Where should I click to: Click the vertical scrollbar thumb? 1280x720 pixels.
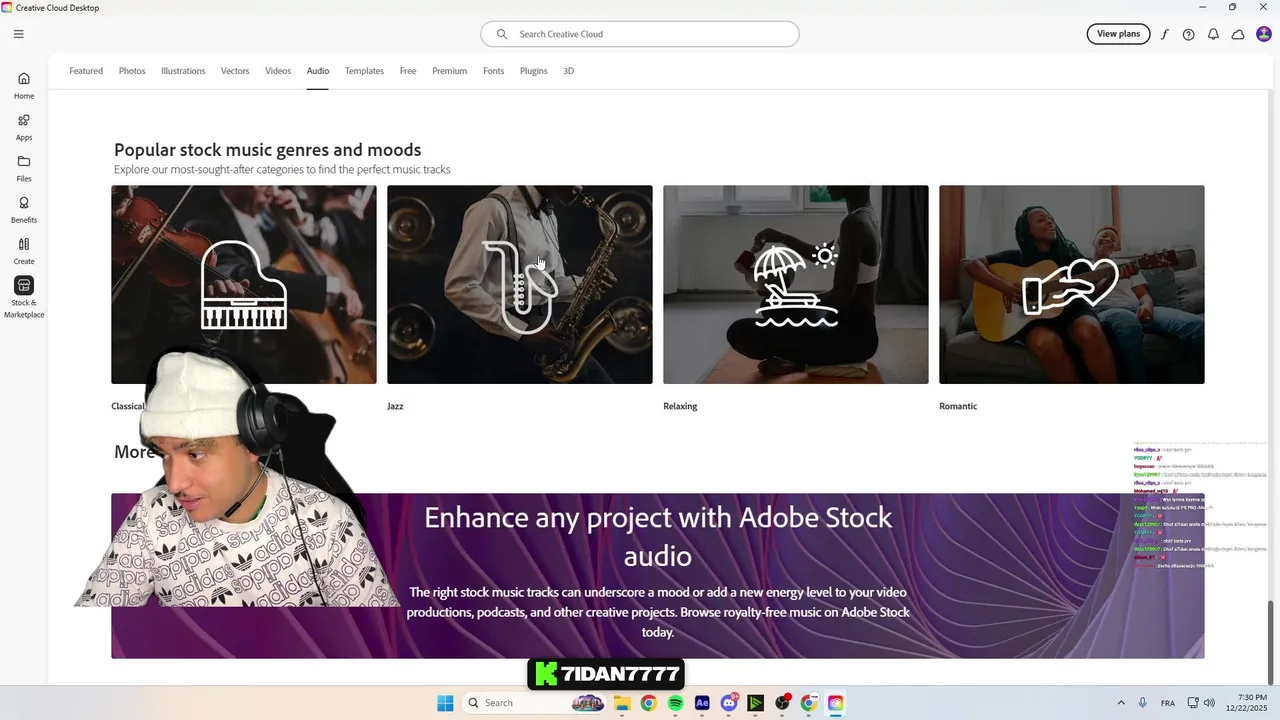1272,641
